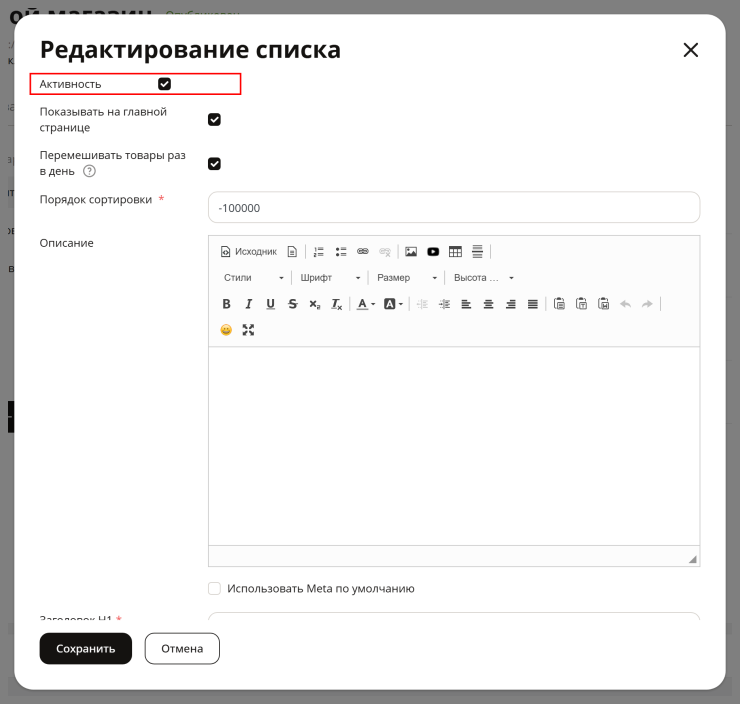Click the paste as plain text icon

[x=581, y=304]
